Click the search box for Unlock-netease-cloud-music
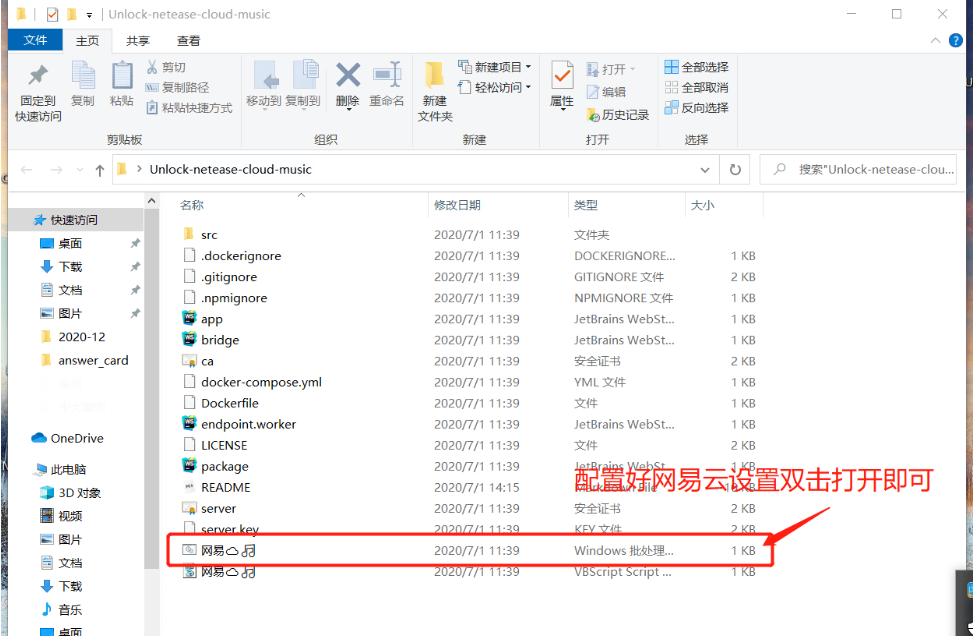 pos(858,169)
